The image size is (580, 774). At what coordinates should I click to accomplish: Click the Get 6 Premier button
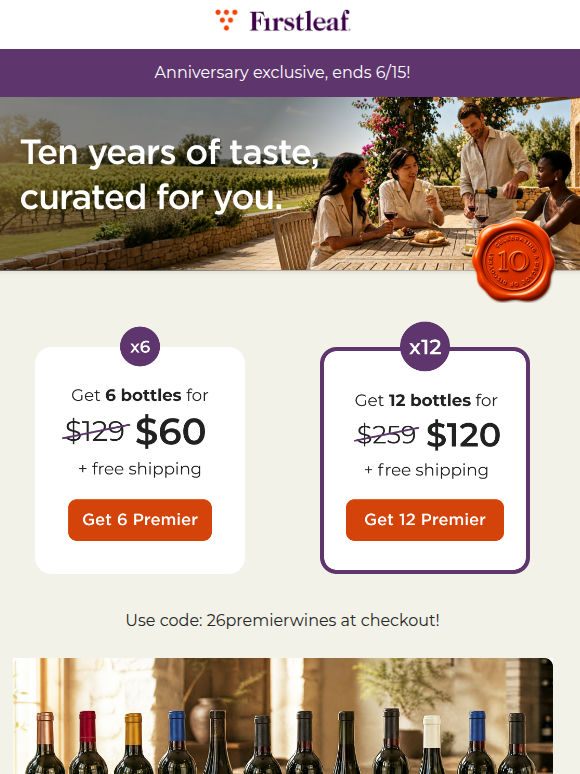(x=140, y=520)
